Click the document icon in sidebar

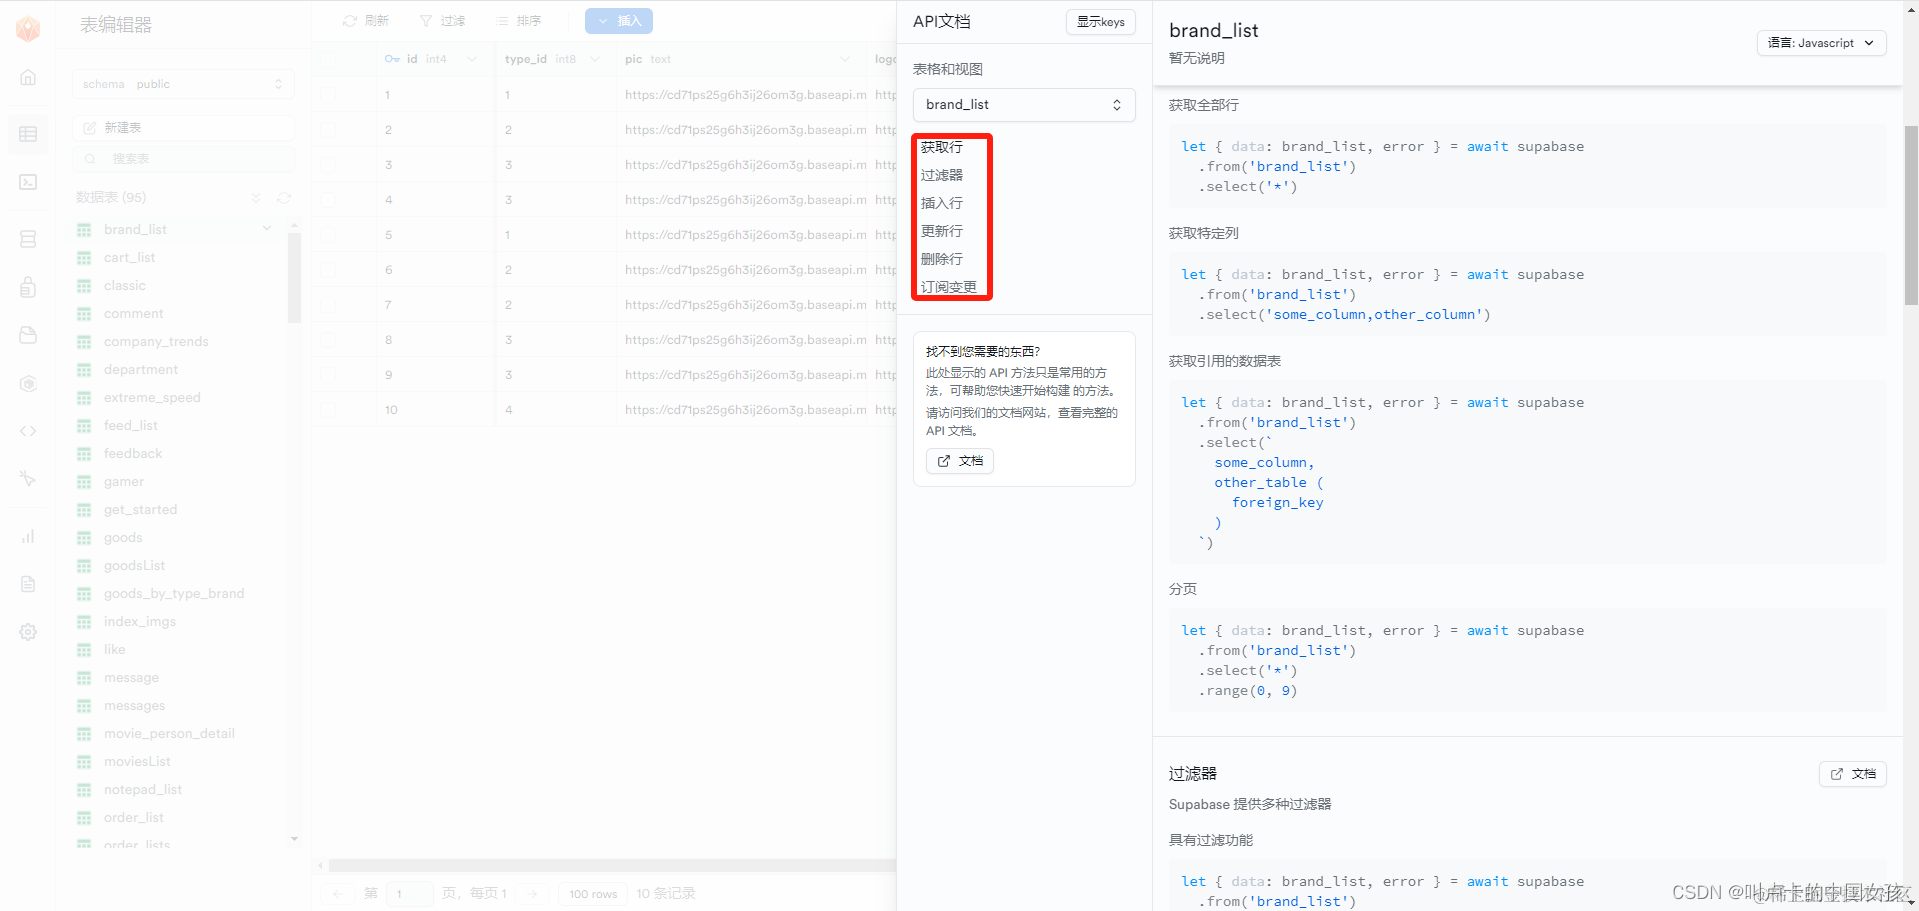[28, 584]
